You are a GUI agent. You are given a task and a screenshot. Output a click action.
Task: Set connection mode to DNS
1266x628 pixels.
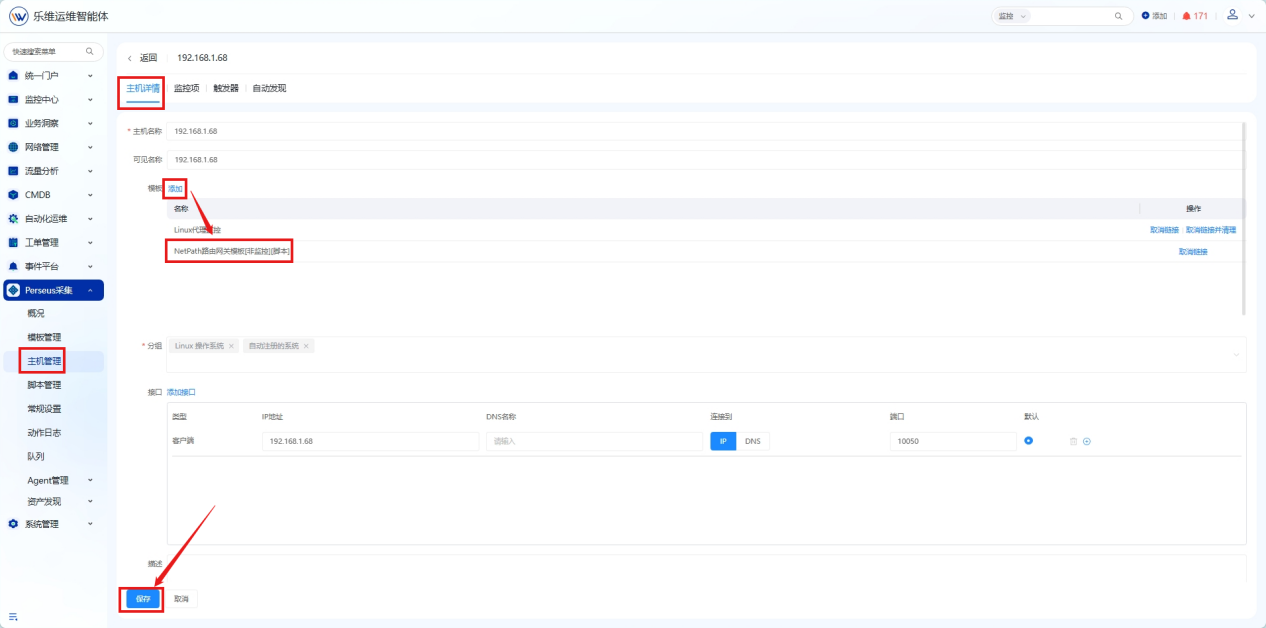(753, 441)
